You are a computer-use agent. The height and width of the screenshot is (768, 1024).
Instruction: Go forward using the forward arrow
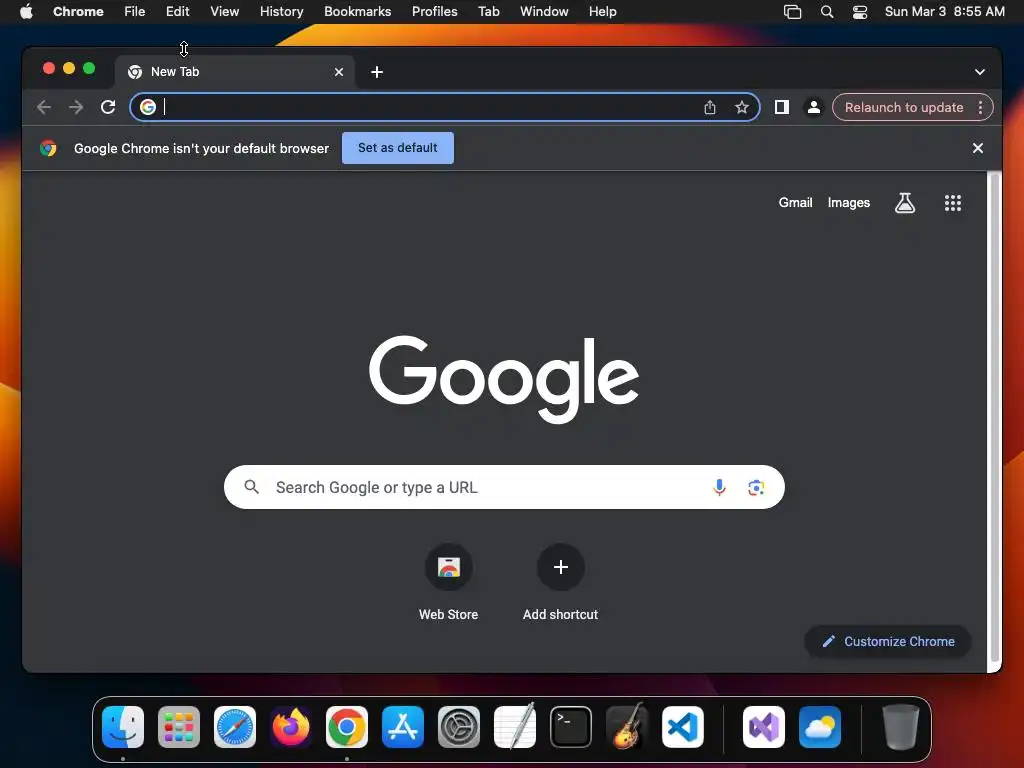(x=76, y=107)
